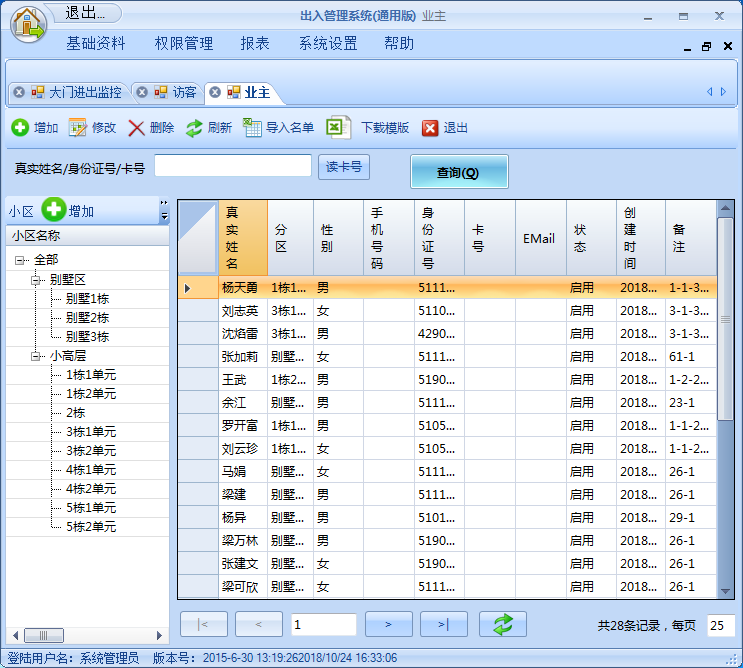Select the 3栋1单元 tree item
Image resolution: width=743 pixels, height=668 pixels.
click(90, 432)
